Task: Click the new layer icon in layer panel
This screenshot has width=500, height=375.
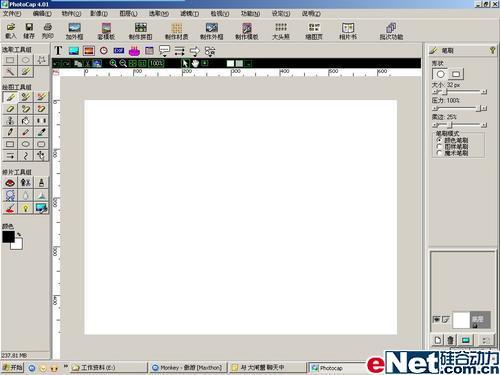Action: [438, 340]
